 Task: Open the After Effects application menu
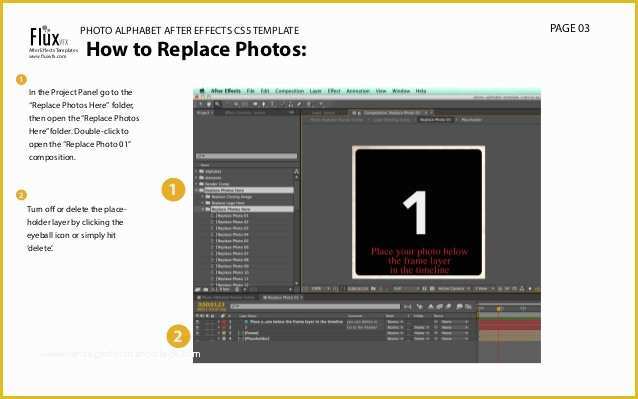point(226,91)
